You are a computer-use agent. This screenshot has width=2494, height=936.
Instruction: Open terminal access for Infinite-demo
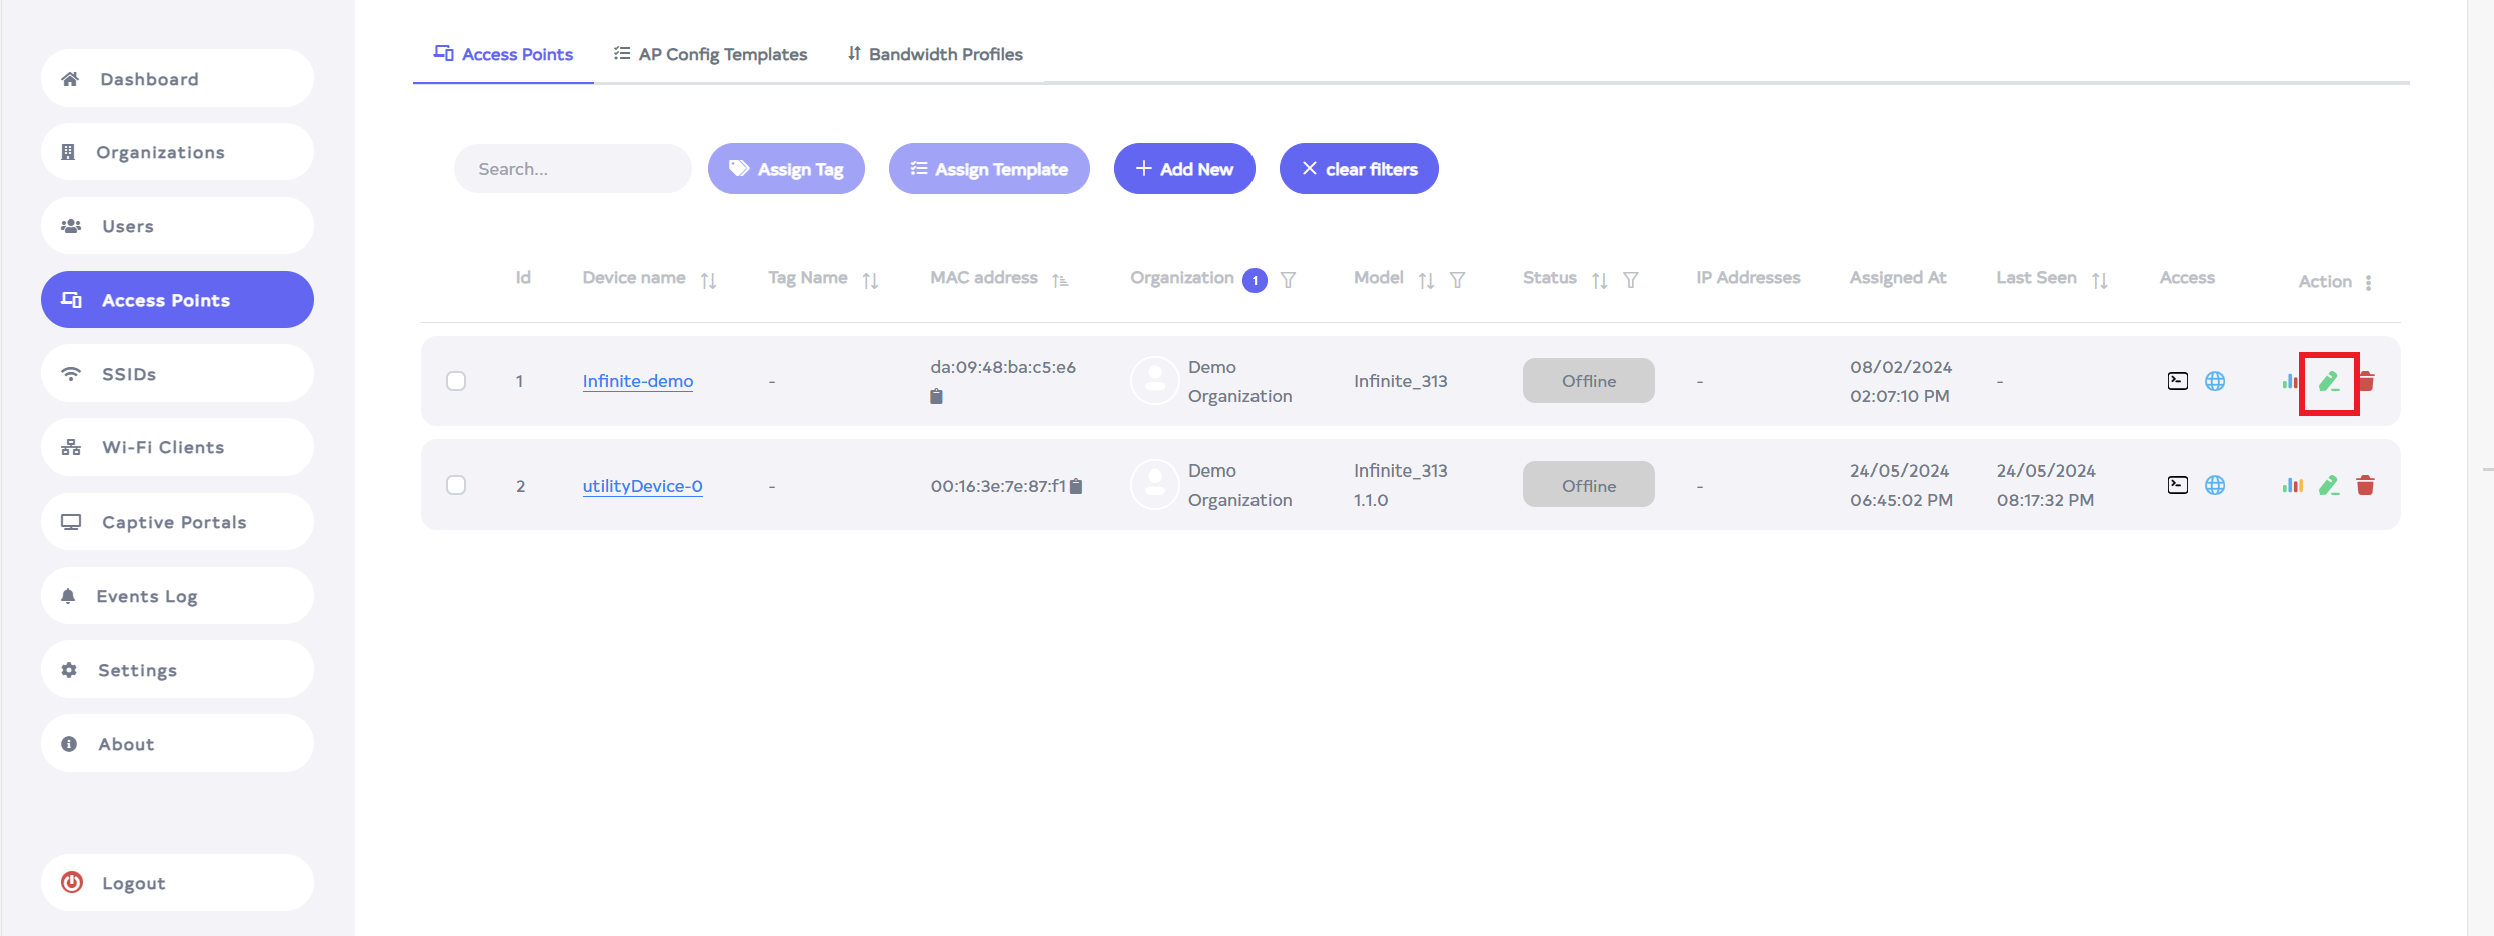click(x=2177, y=381)
